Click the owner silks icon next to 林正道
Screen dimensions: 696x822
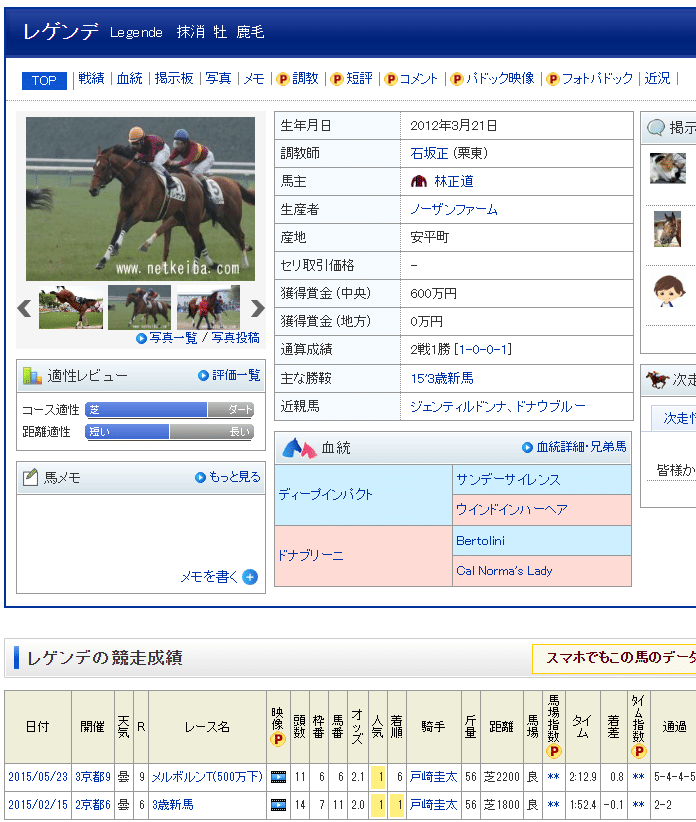pos(419,181)
